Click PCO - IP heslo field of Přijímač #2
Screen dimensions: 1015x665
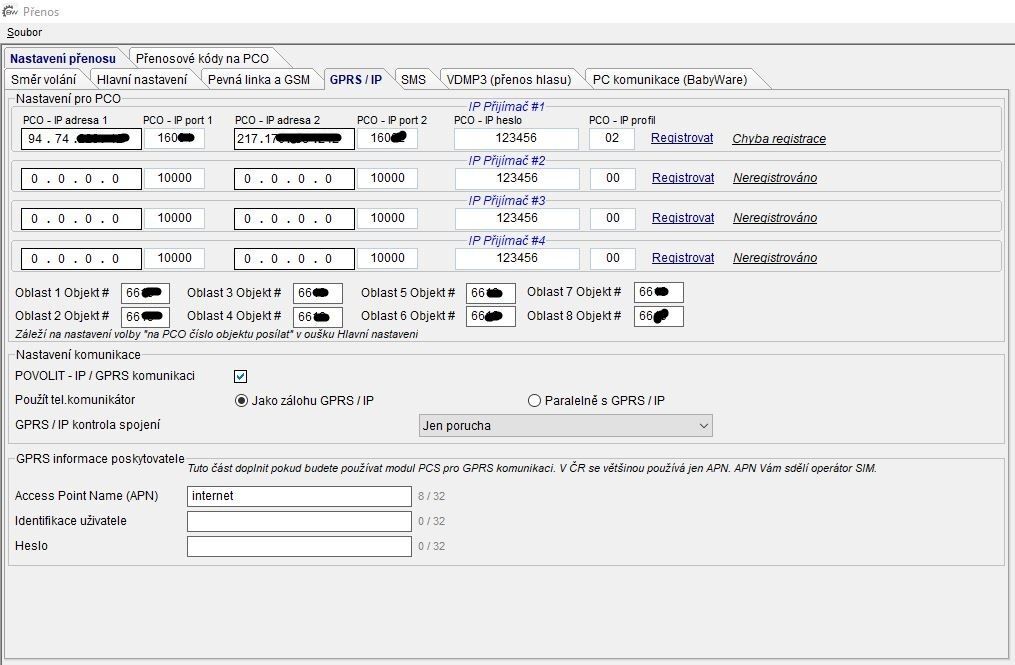(516, 178)
